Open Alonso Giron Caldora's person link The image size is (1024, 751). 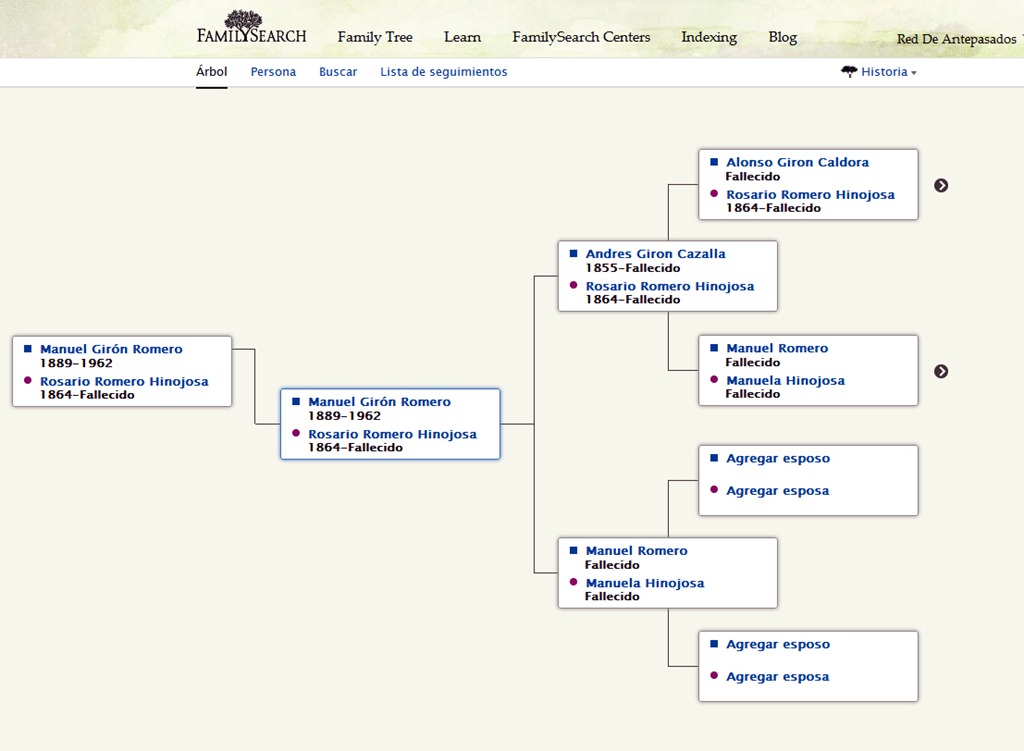pos(797,163)
